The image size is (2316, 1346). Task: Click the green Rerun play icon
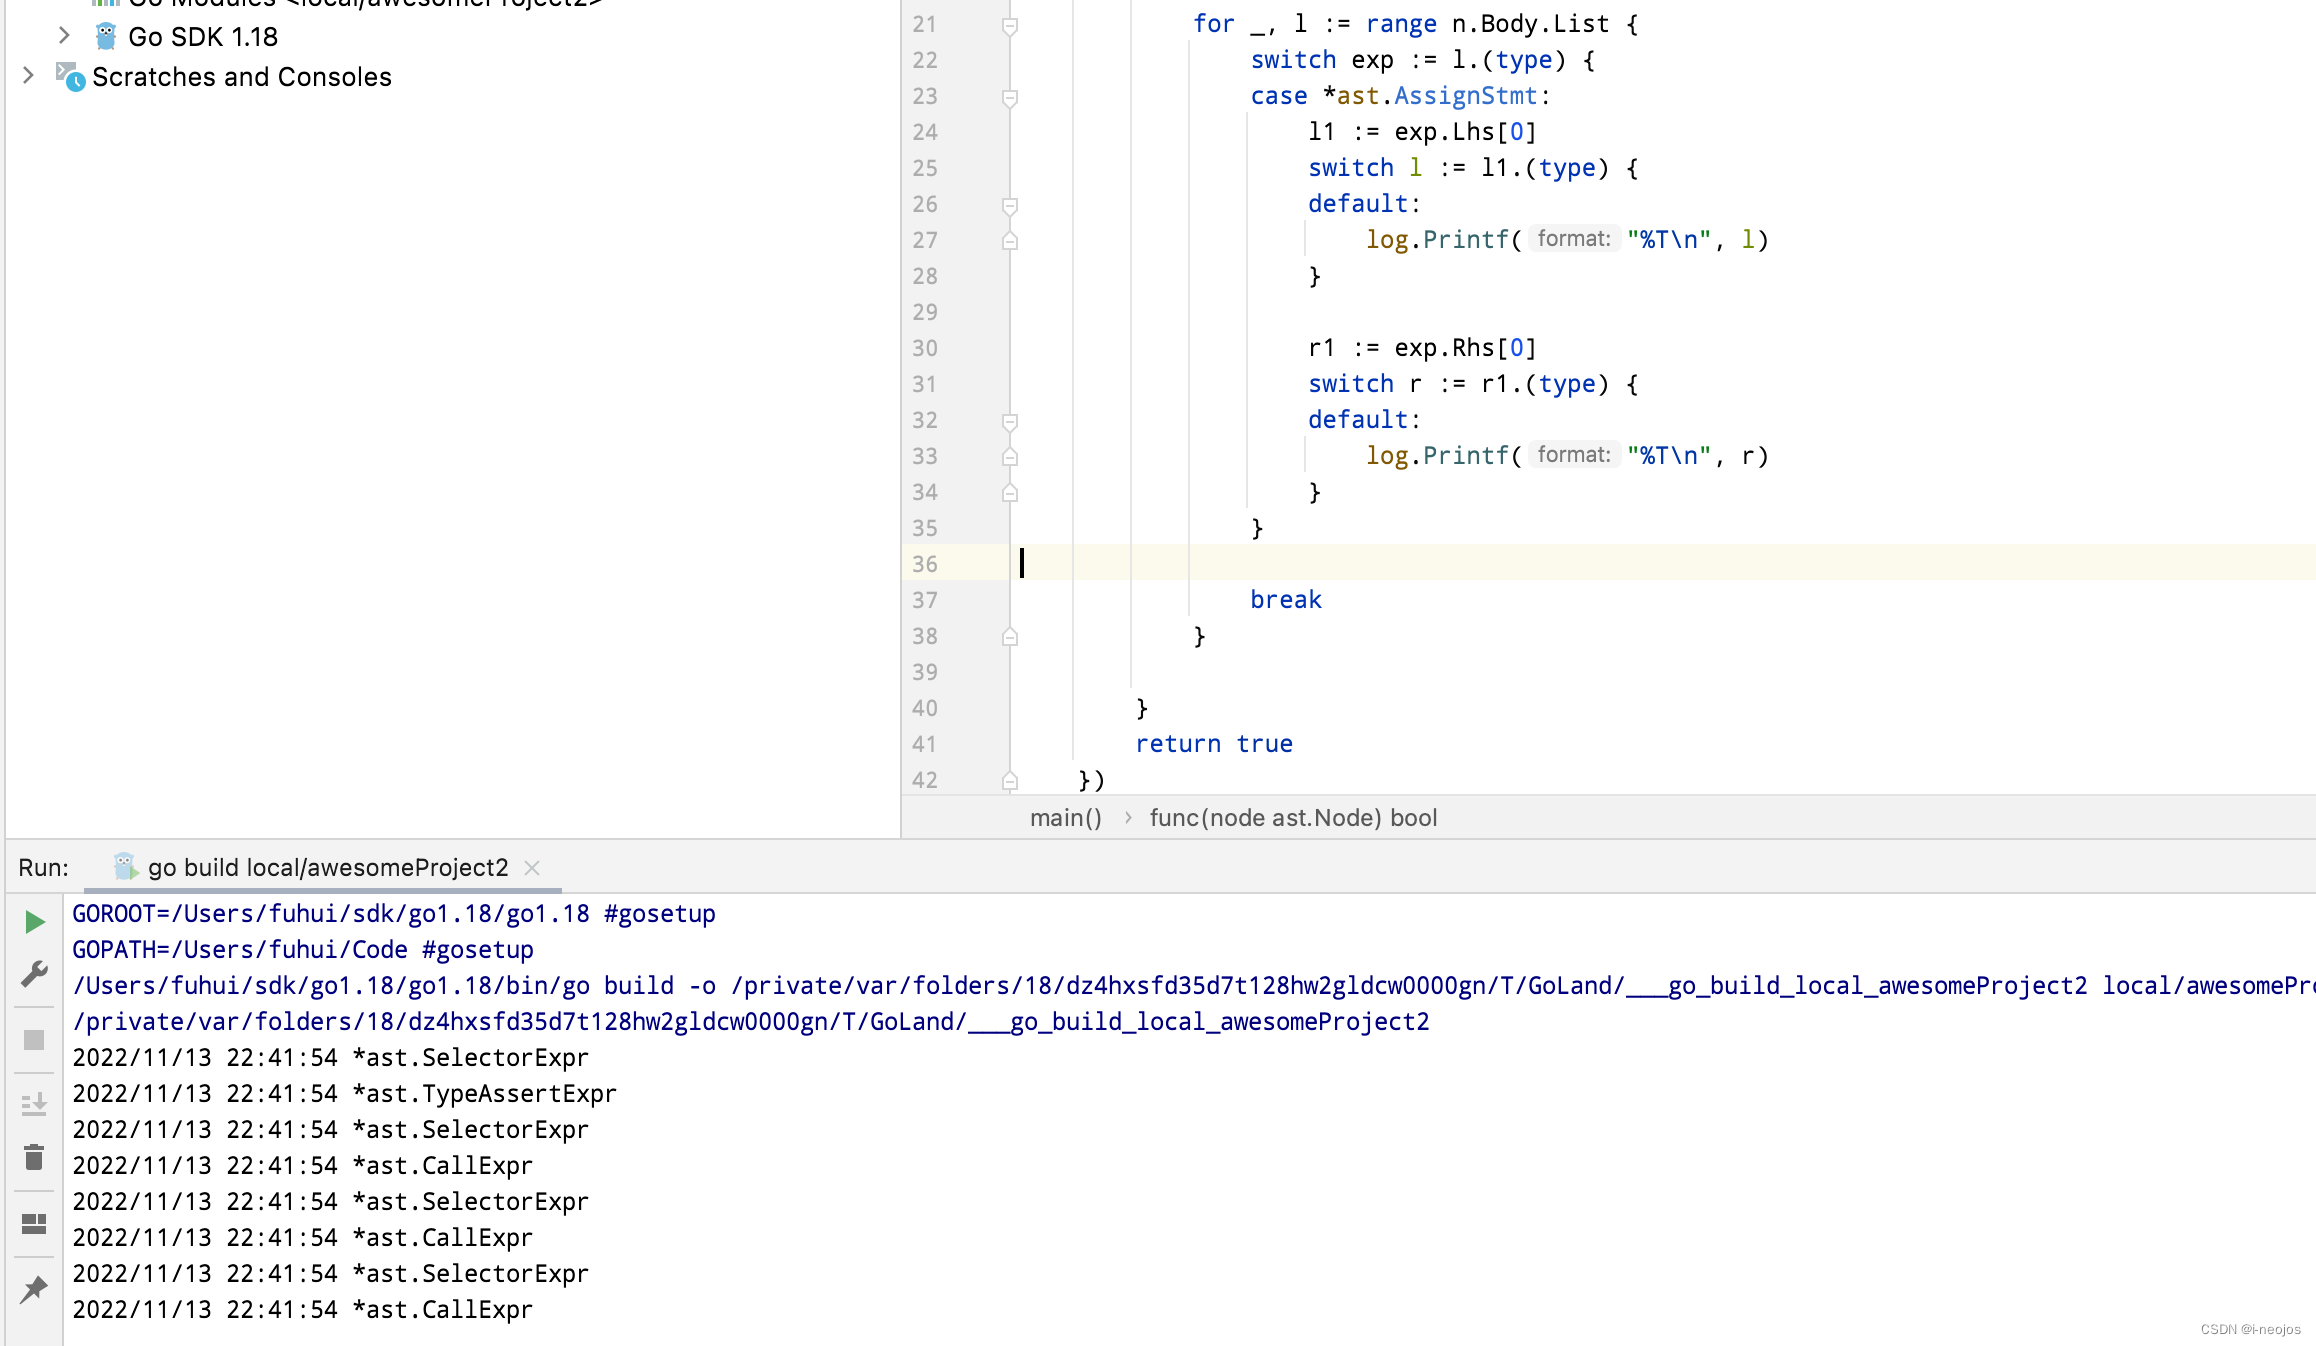tap(34, 921)
